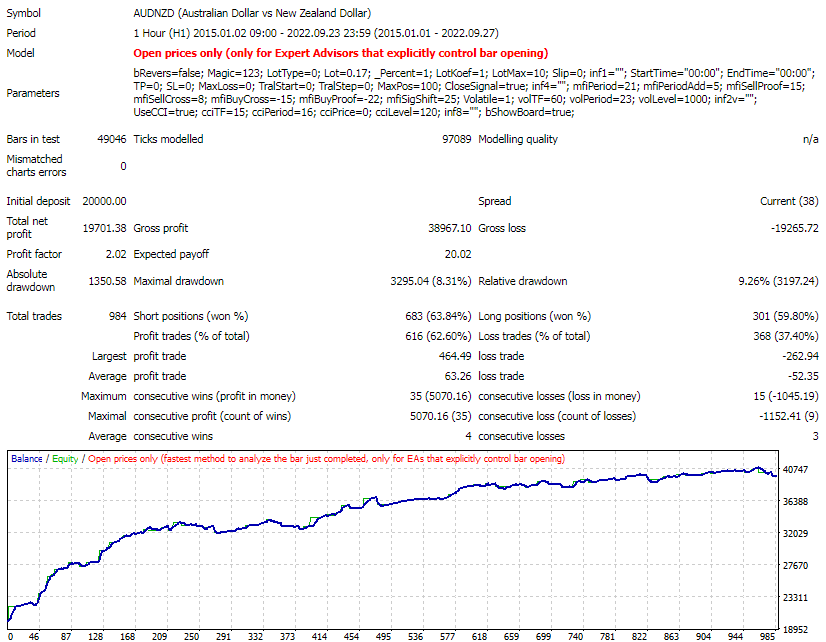The width and height of the screenshot is (826, 642).
Task: Click the chart y-axis label 36388
Action: pos(795,501)
